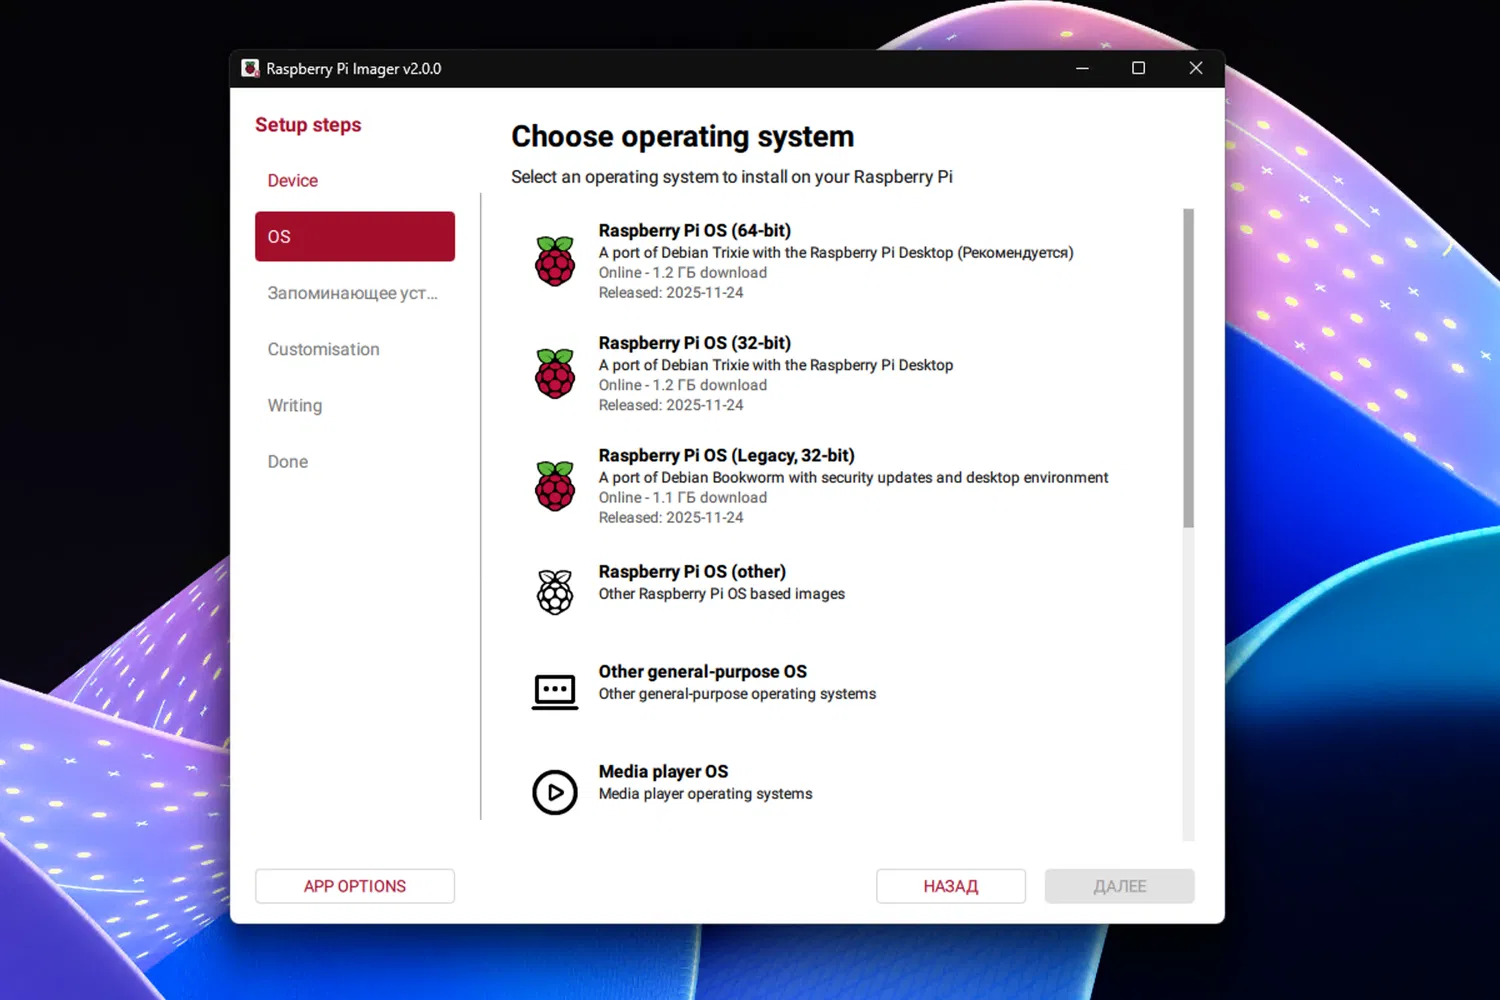Click the НАЗАД button
1500x1000 pixels.
point(951,886)
